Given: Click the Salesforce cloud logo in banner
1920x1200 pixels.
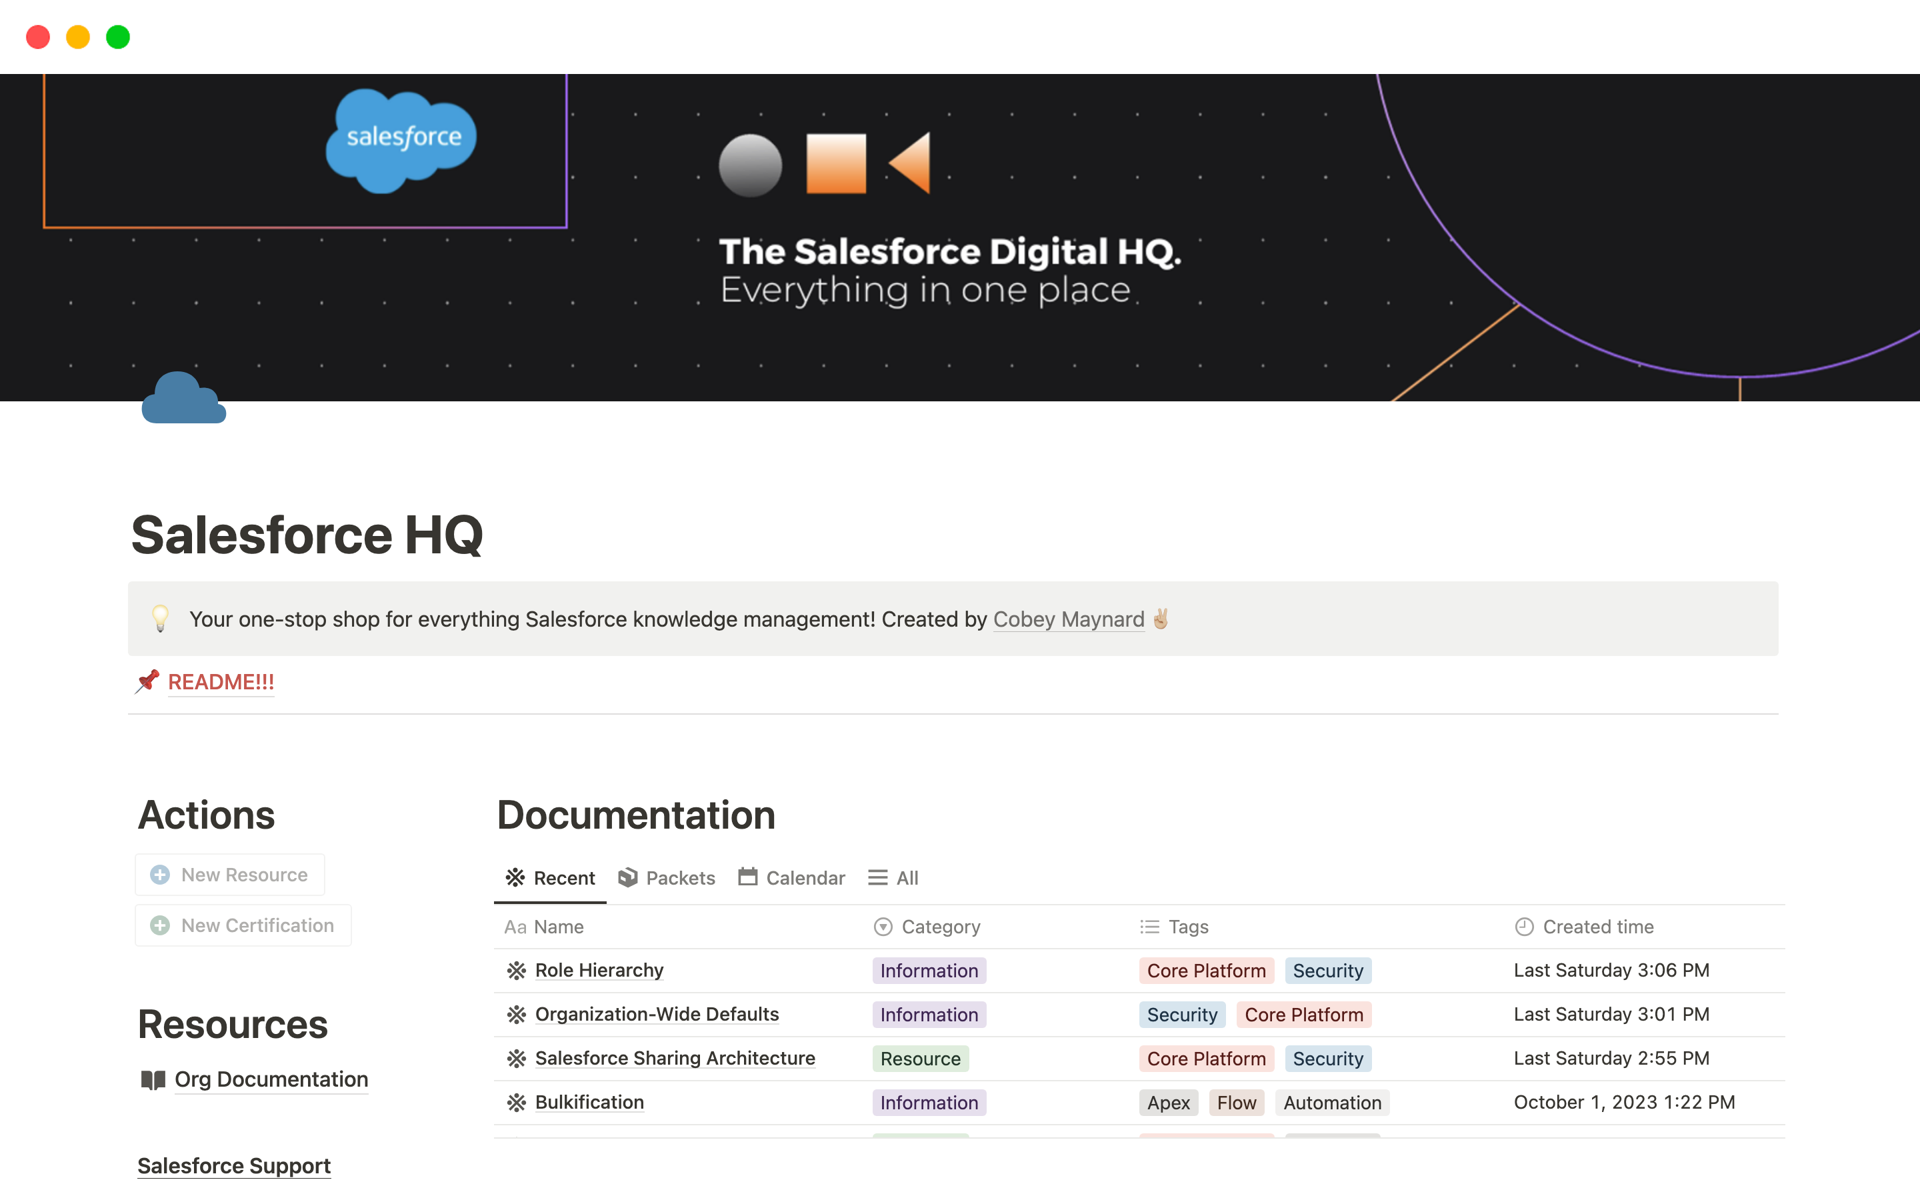Looking at the screenshot, I should pos(401,140).
